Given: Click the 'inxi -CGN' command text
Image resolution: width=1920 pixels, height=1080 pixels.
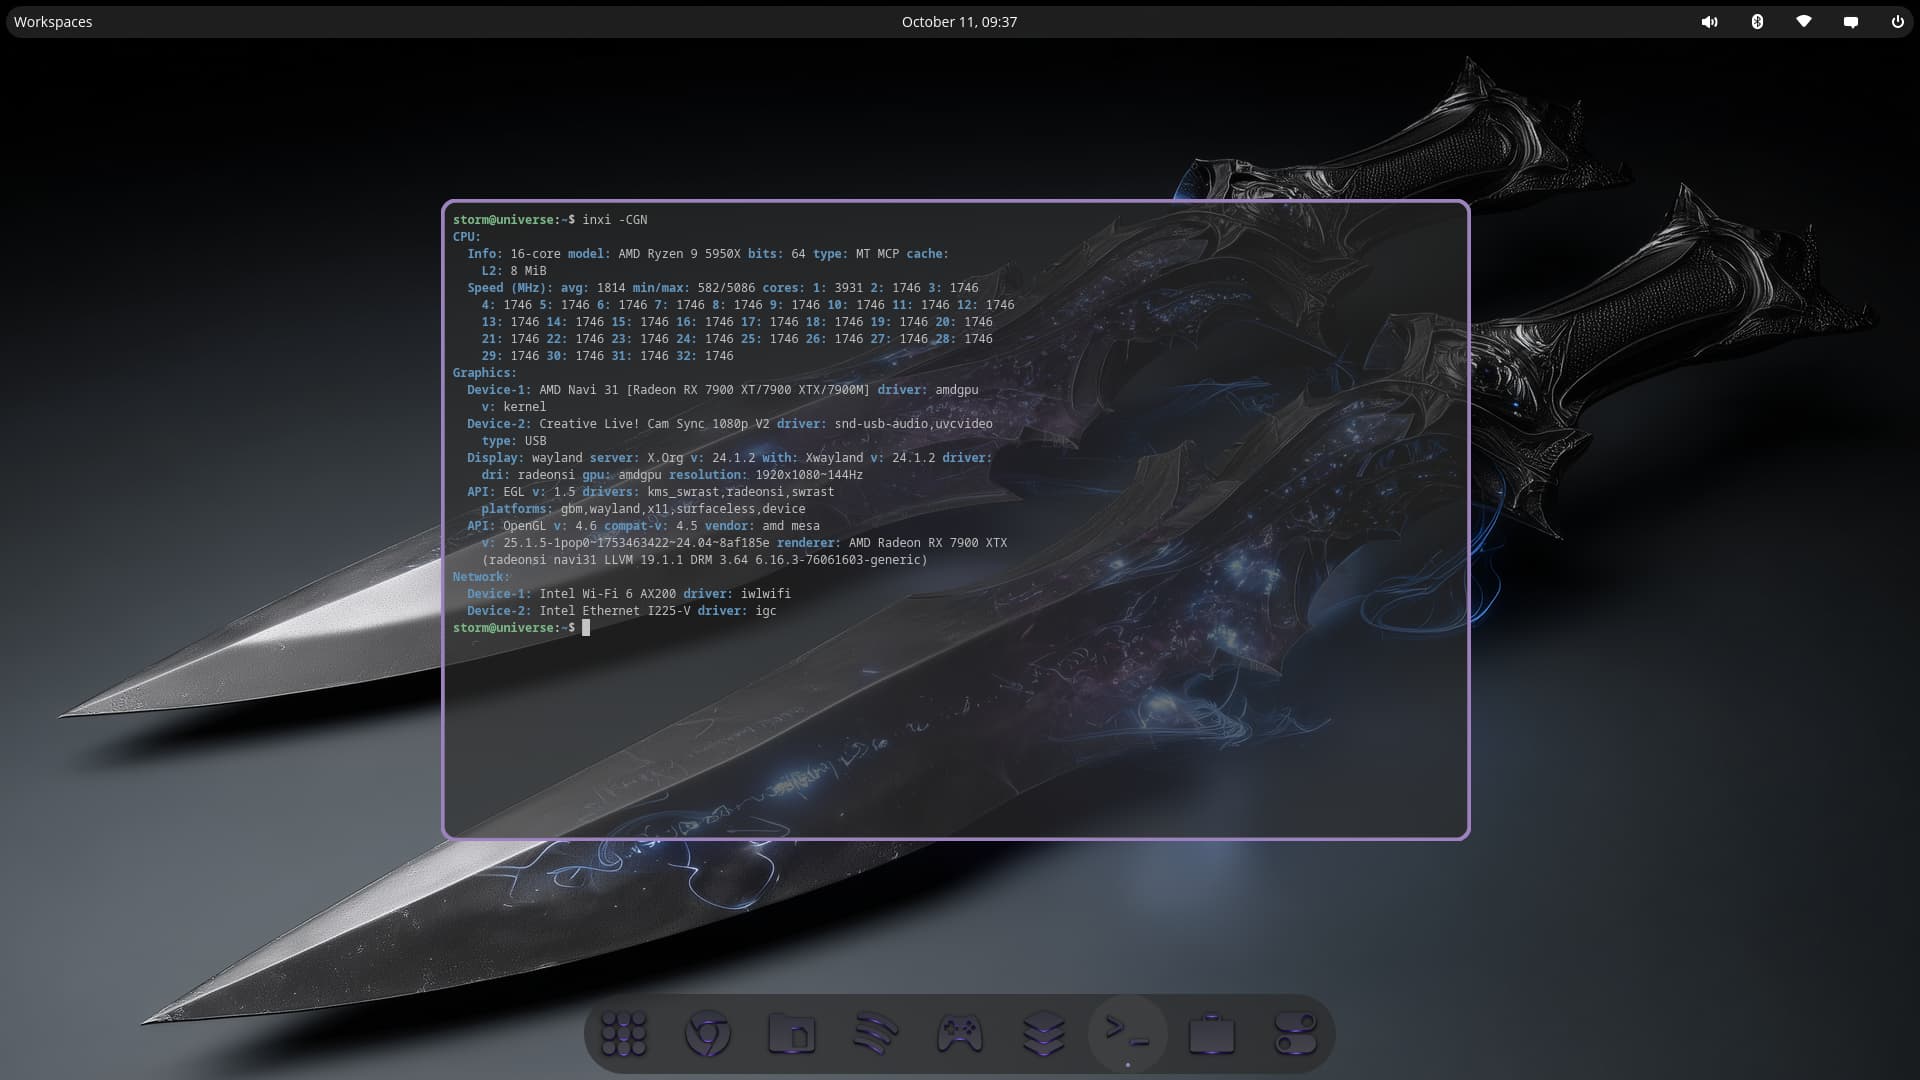Looking at the screenshot, I should coord(614,220).
